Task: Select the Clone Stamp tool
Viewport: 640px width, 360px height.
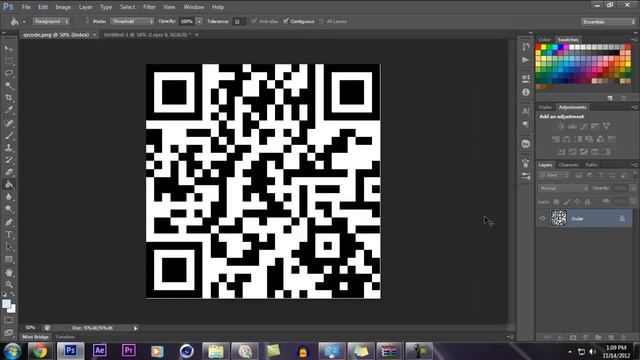Action: point(9,147)
